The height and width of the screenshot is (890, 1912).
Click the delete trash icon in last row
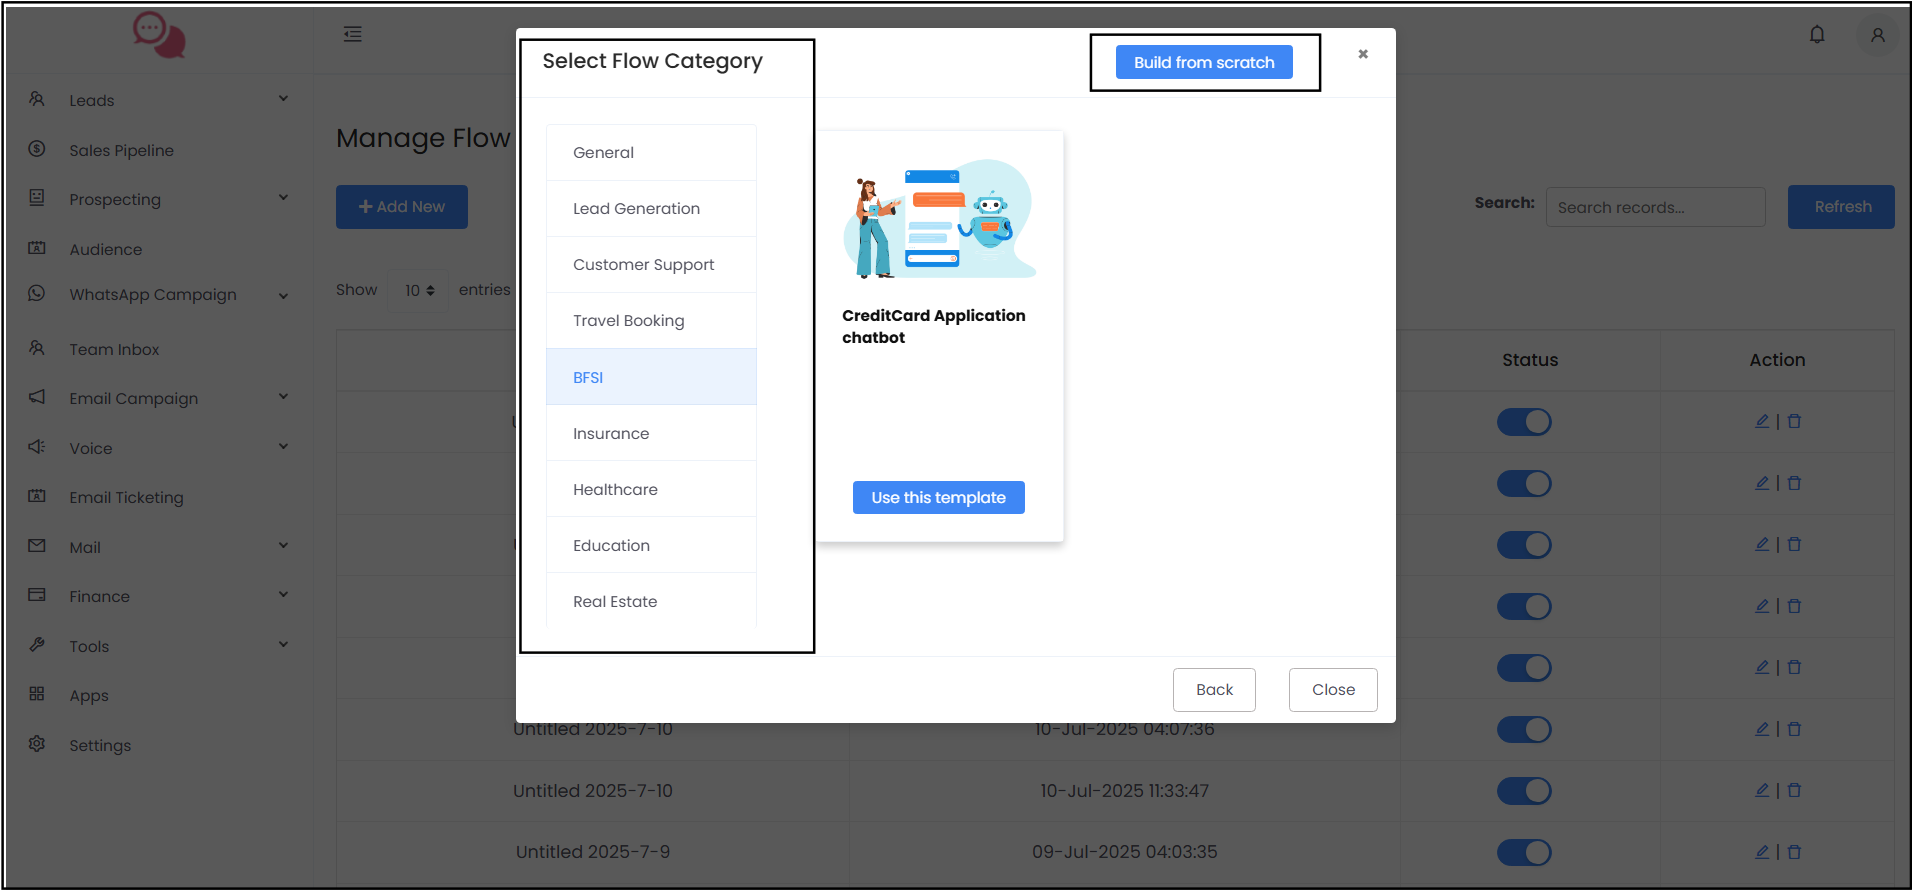1794,852
